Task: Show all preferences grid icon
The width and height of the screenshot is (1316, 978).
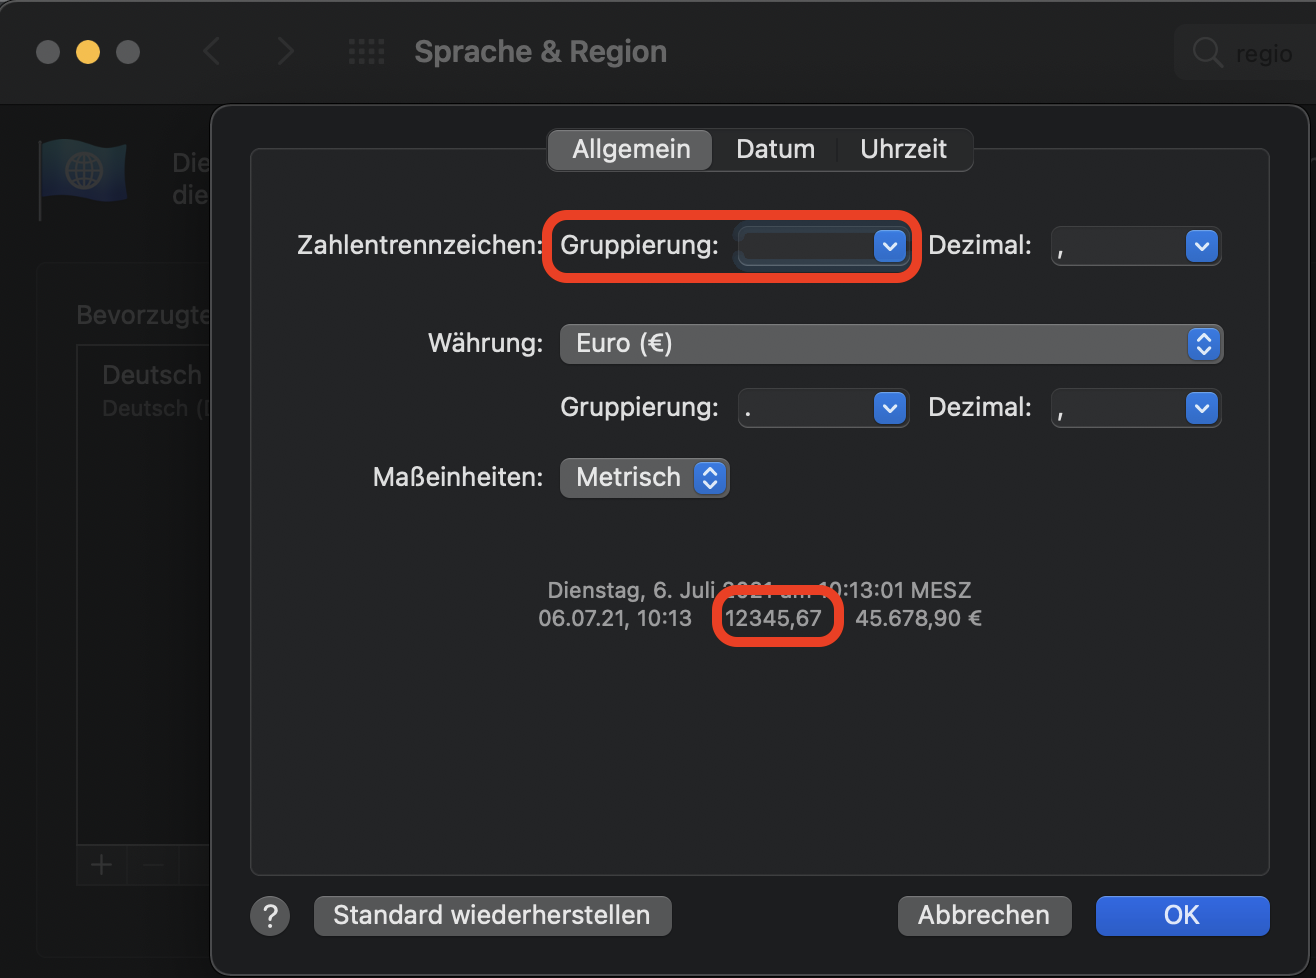Action: click(366, 52)
